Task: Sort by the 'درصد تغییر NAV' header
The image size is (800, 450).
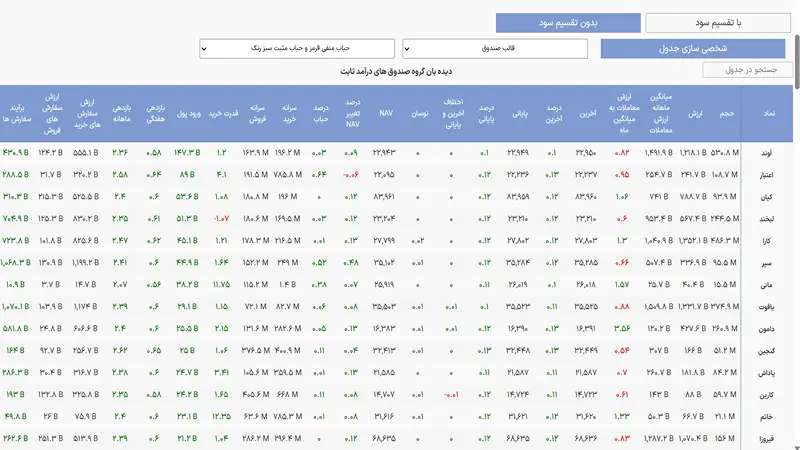Action: 352,113
